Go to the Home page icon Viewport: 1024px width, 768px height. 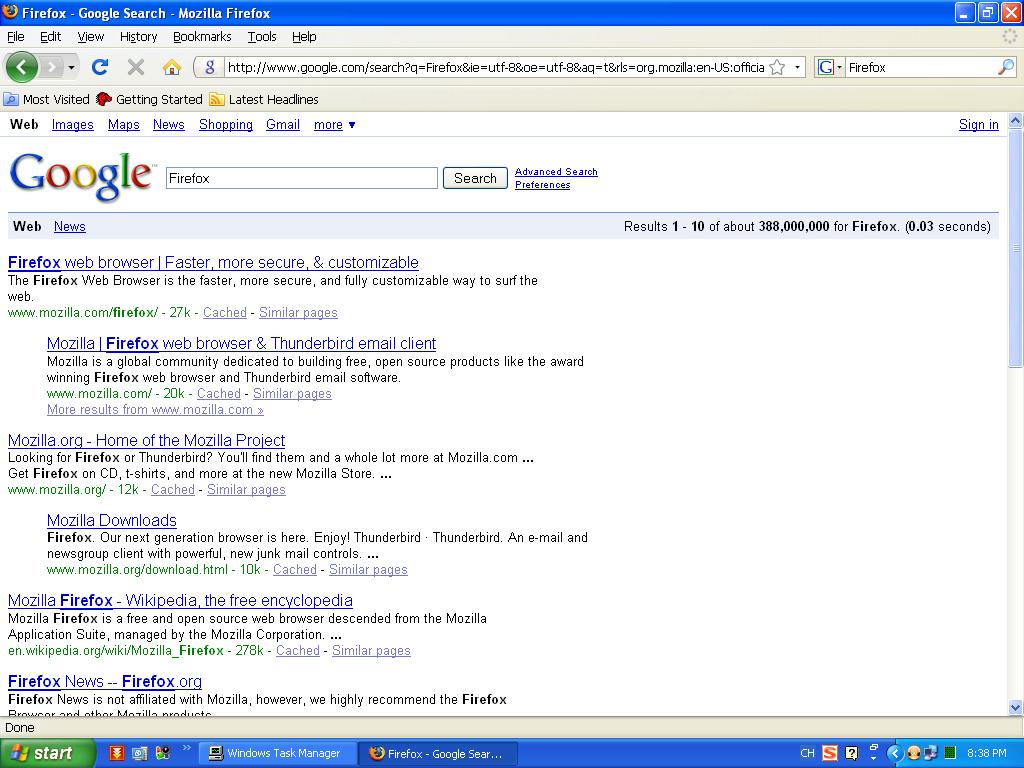[172, 67]
